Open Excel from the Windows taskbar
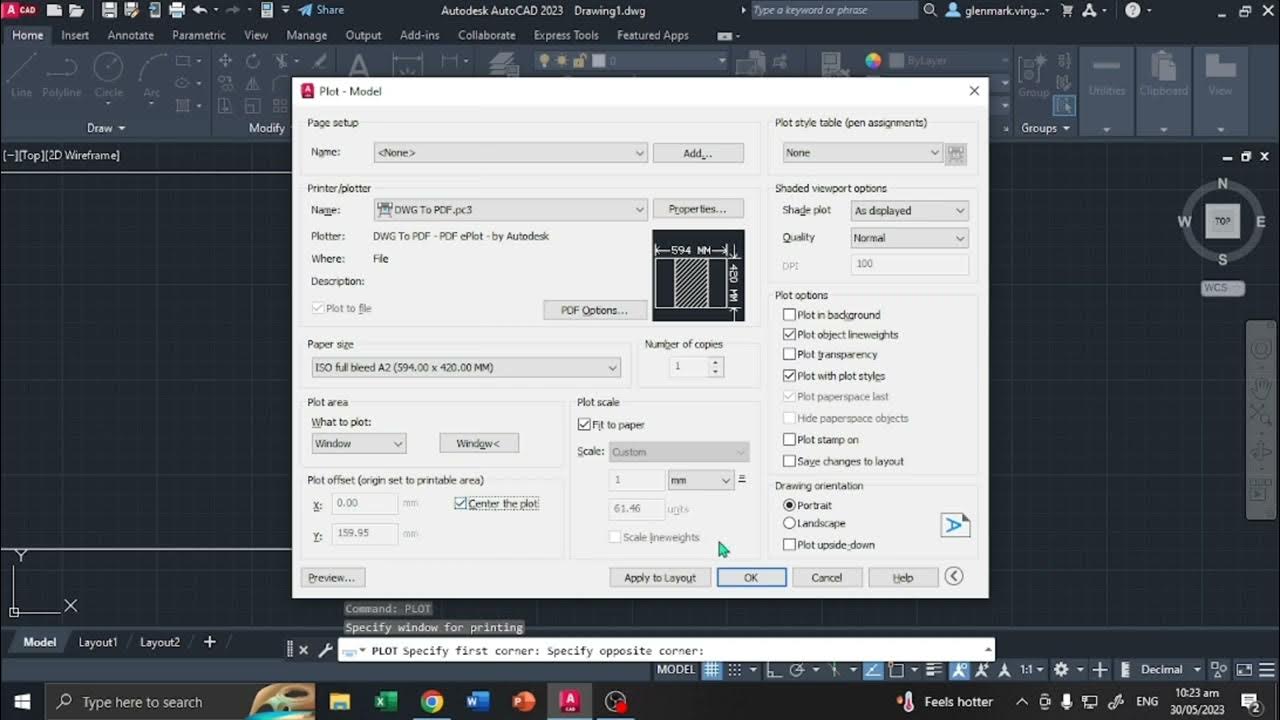Viewport: 1280px width, 720px height. 385,701
